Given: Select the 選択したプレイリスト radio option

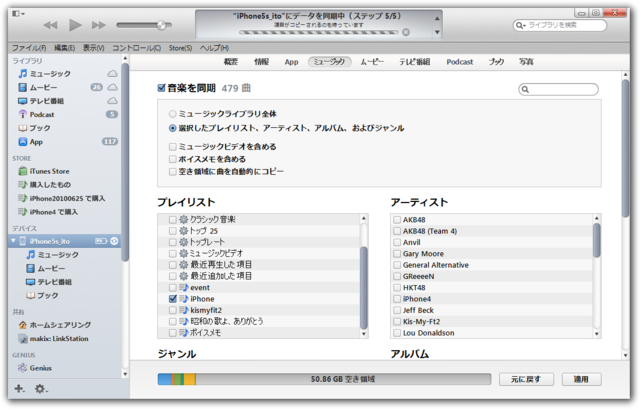Looking at the screenshot, I should click(173, 128).
